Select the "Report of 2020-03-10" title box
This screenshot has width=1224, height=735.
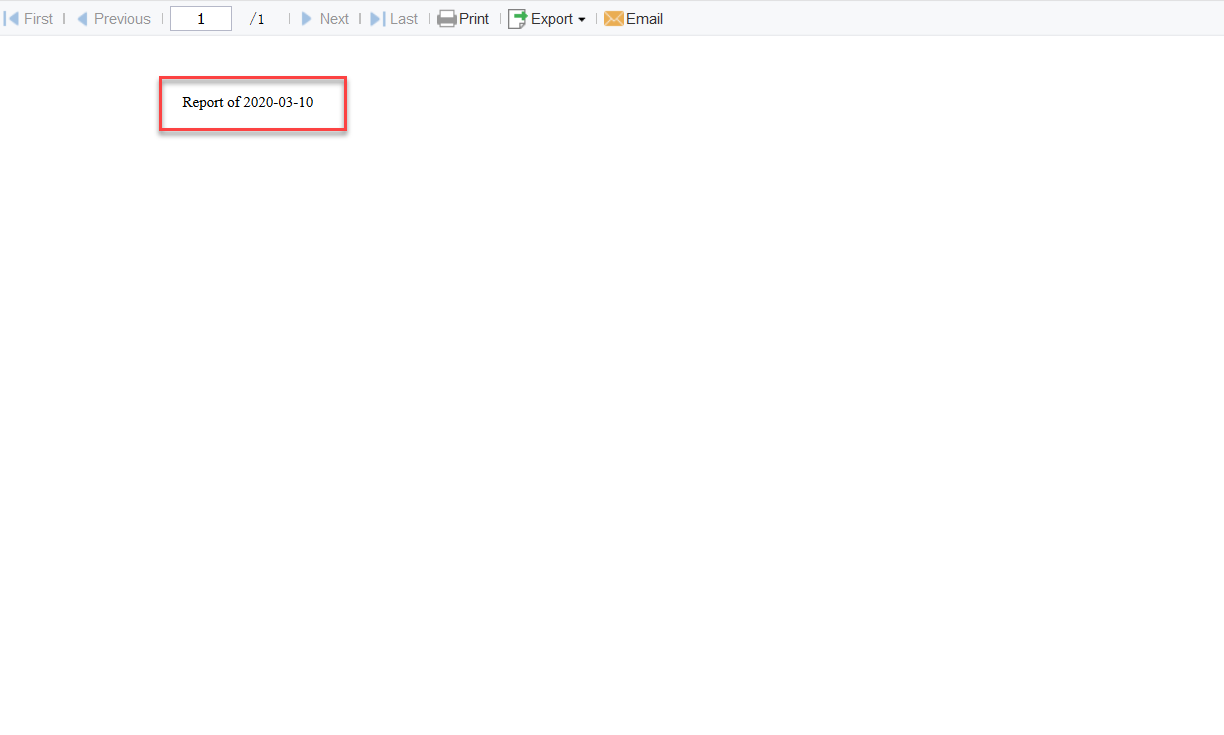(x=252, y=103)
